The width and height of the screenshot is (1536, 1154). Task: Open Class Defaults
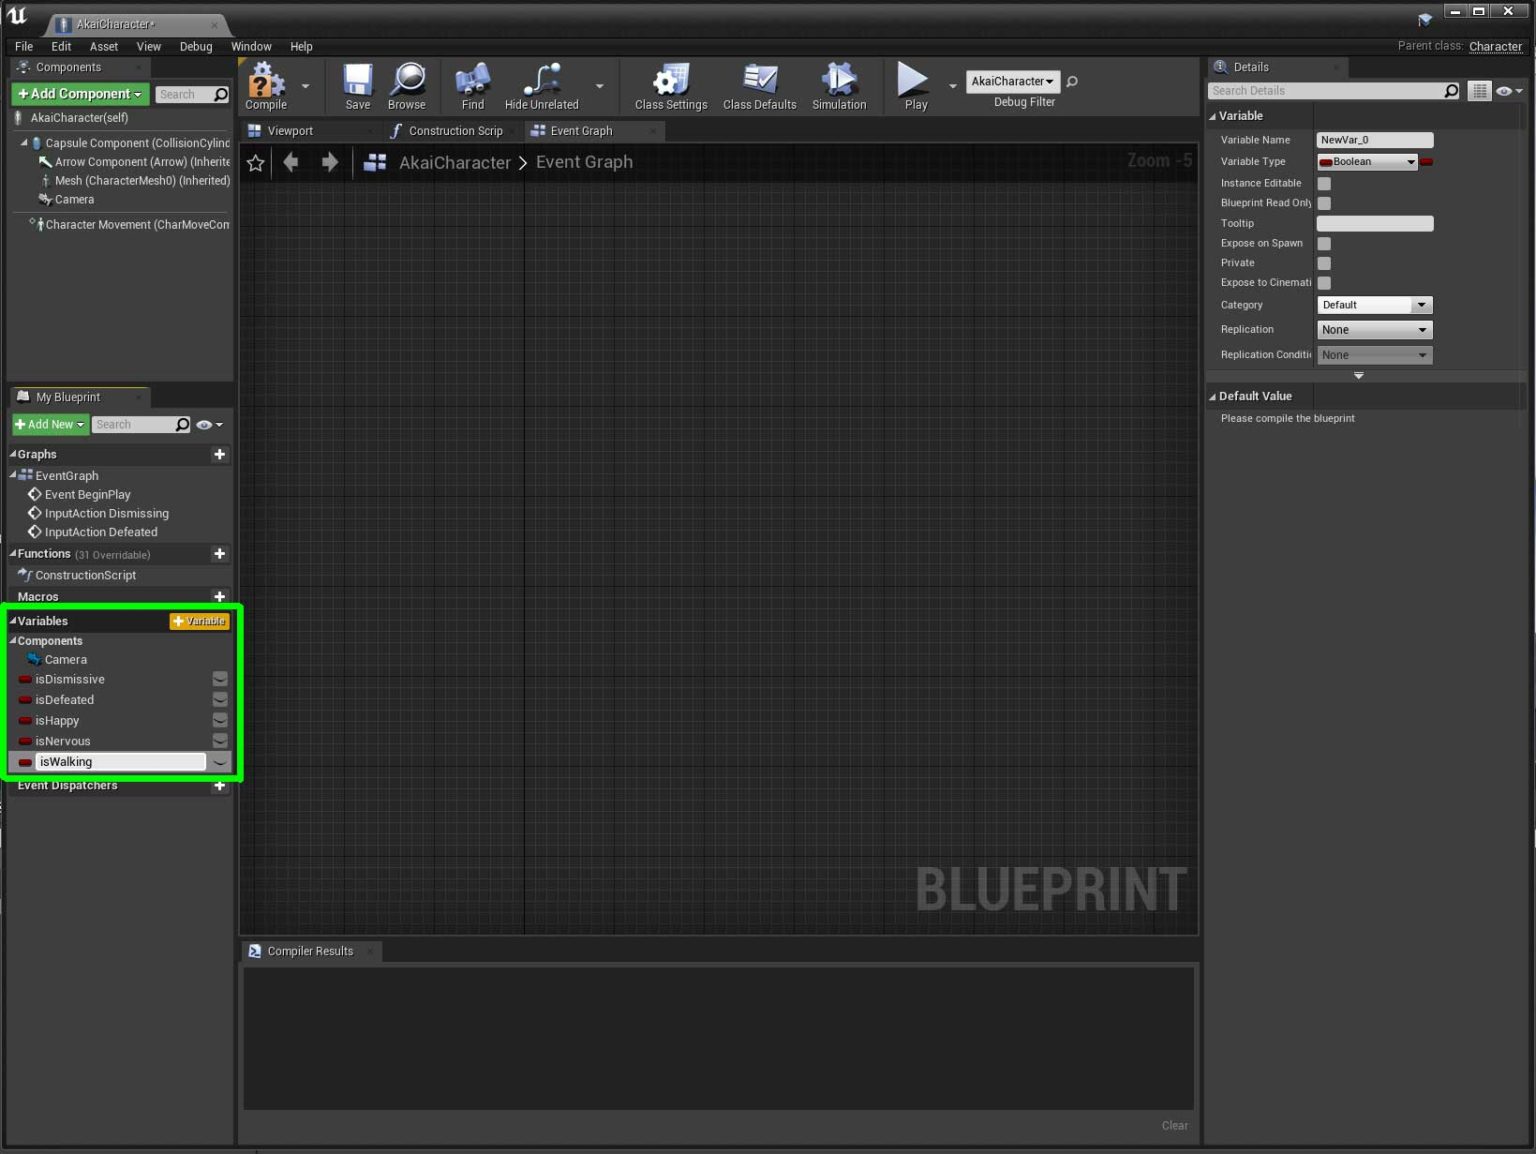pos(759,80)
